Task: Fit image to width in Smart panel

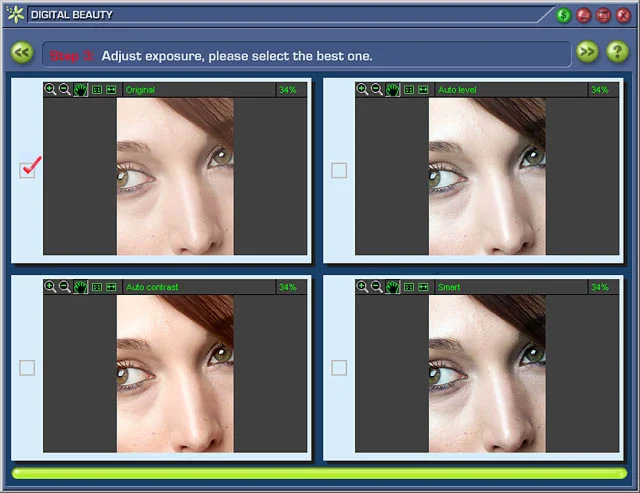Action: pyautogui.click(x=423, y=287)
